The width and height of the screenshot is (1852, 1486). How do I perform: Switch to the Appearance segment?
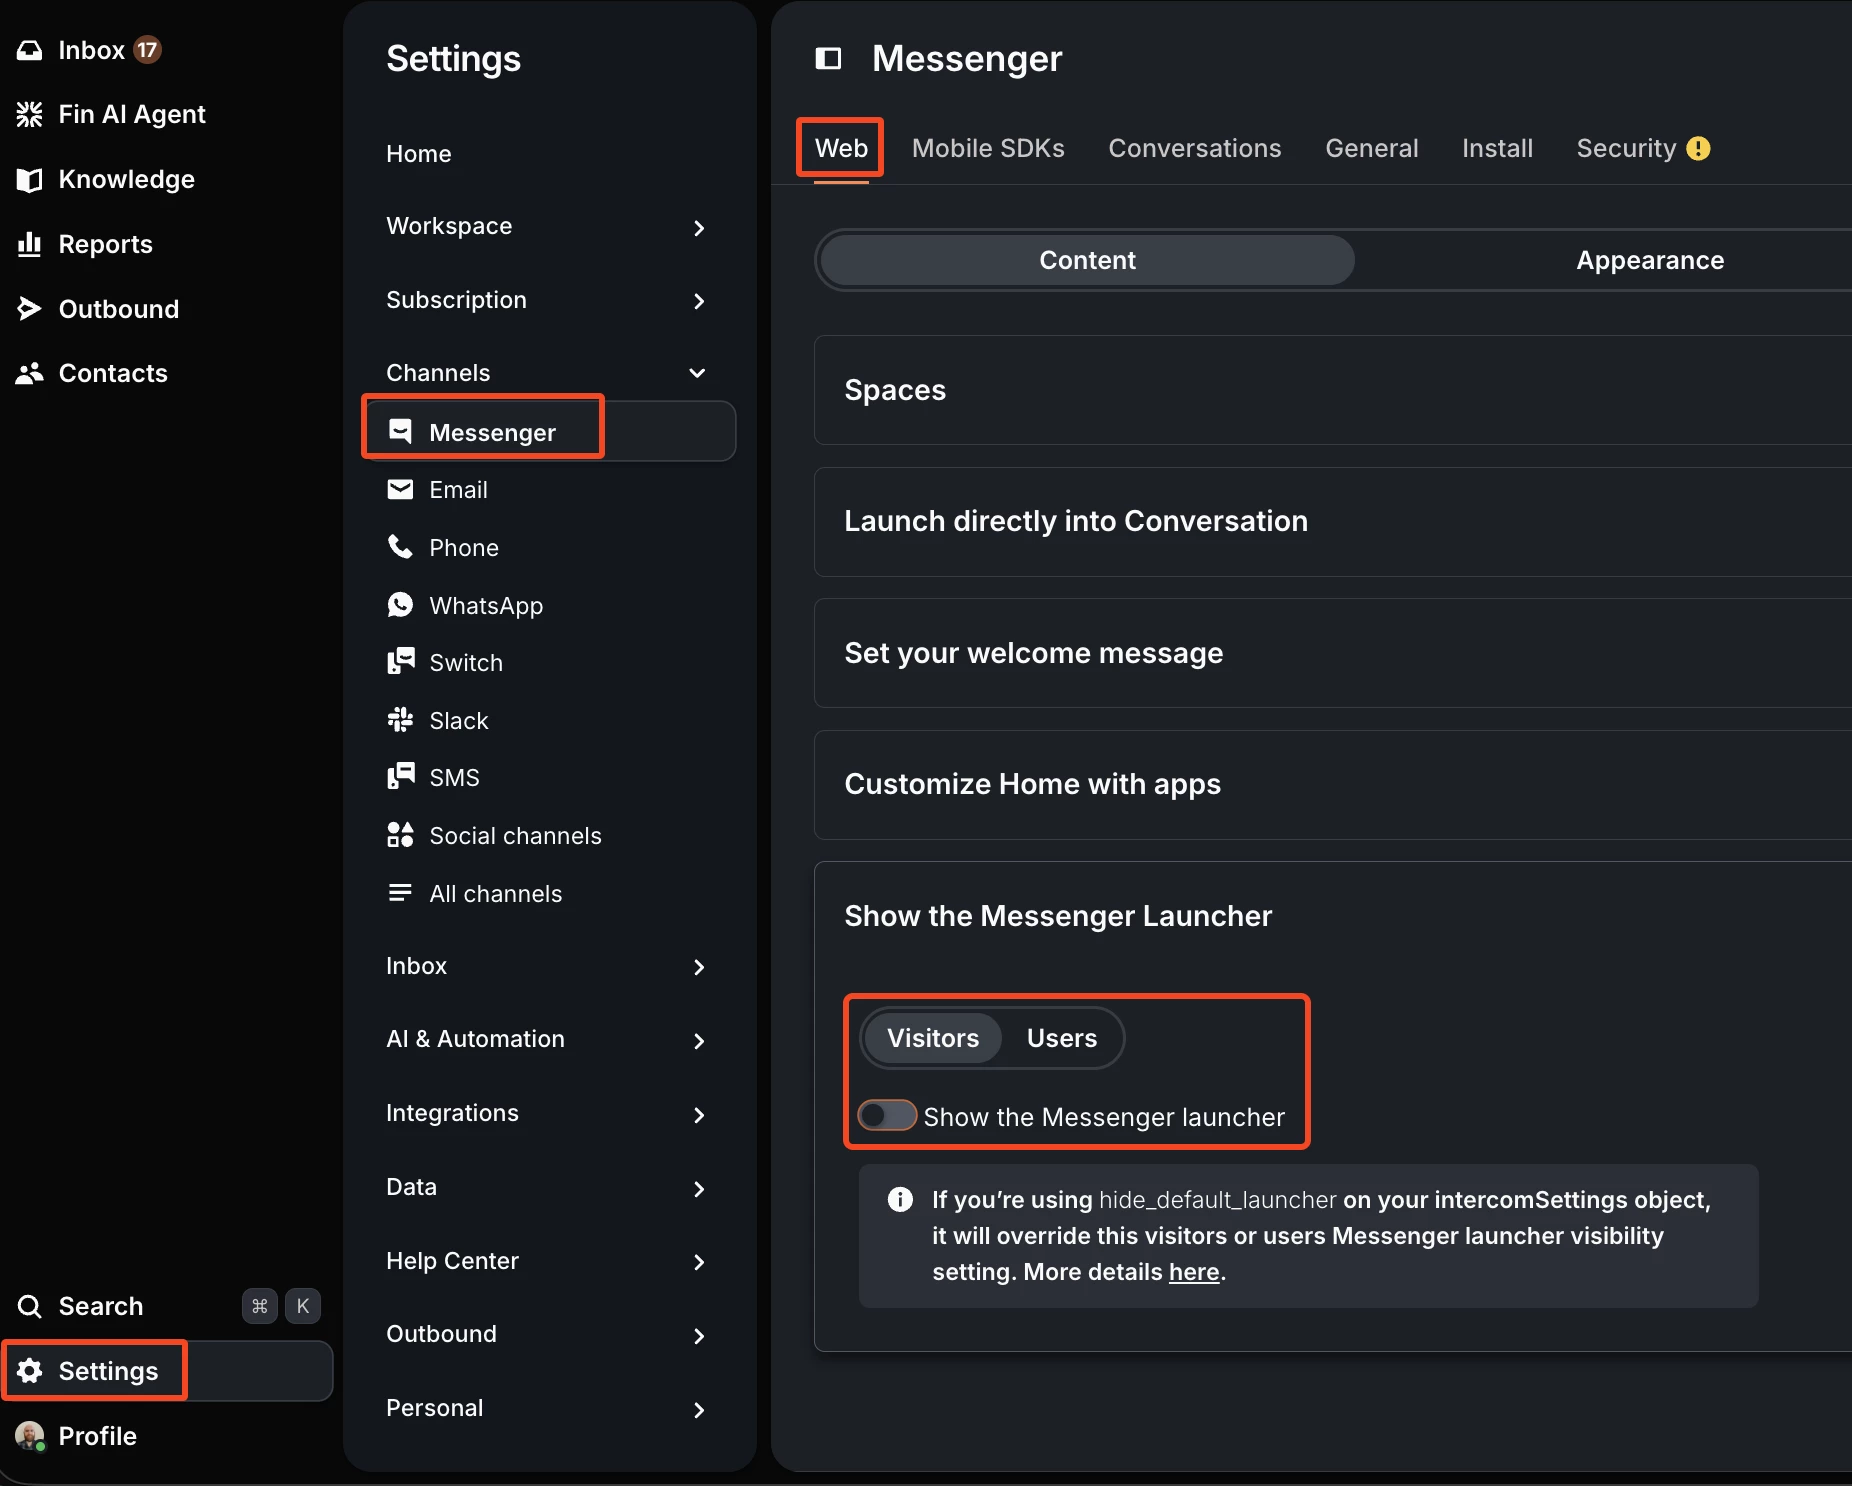point(1649,260)
